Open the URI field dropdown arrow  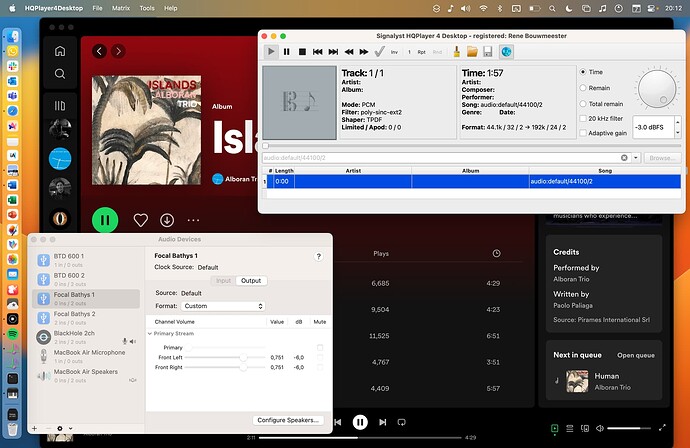point(636,158)
